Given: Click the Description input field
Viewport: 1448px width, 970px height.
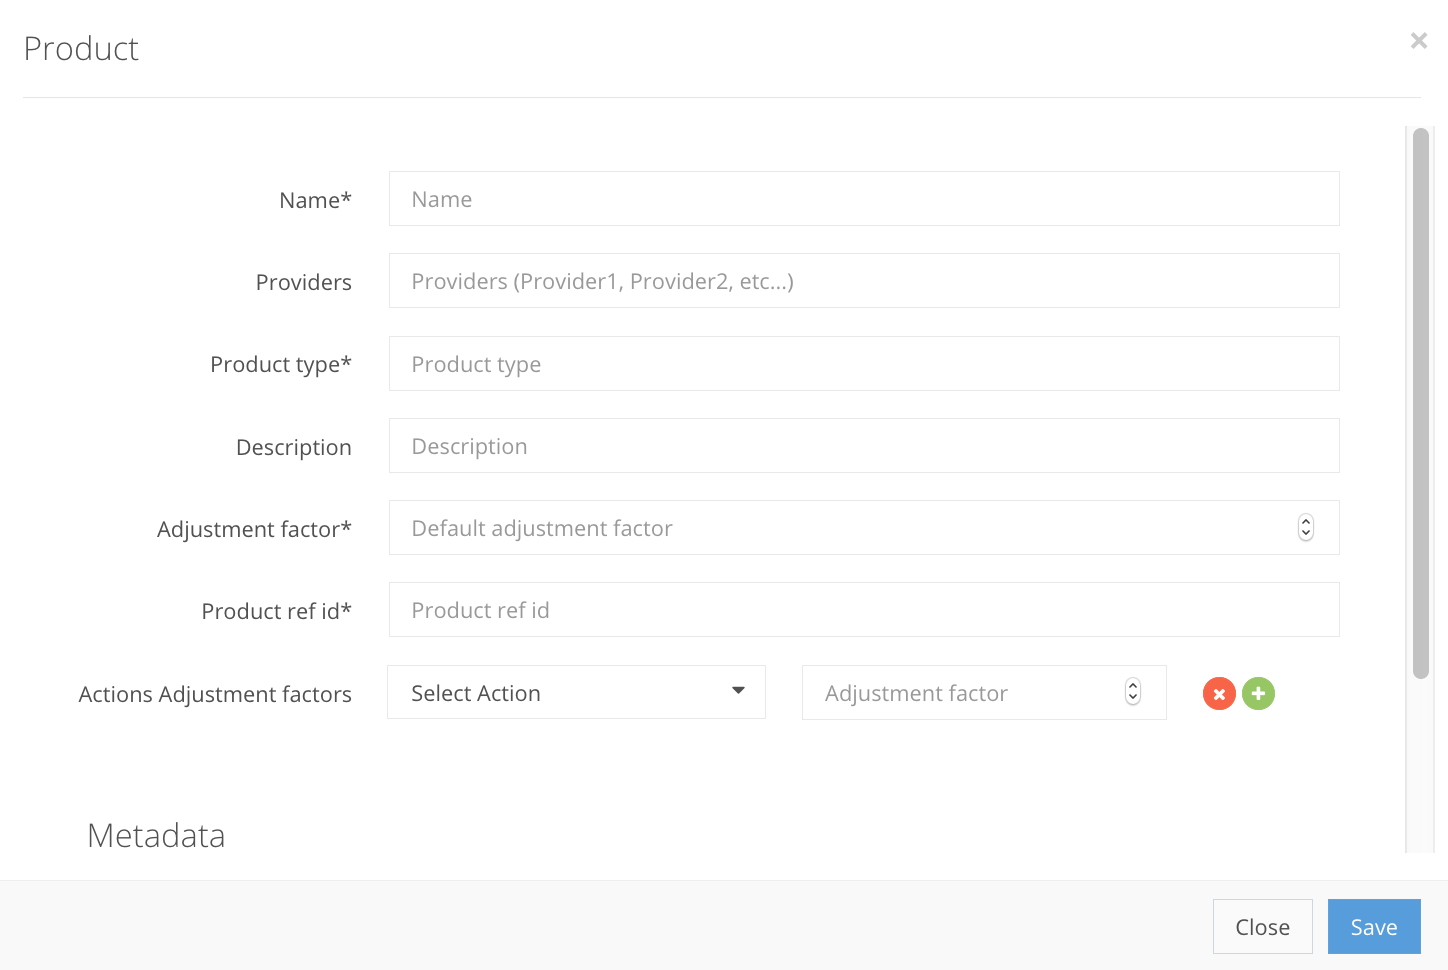Looking at the screenshot, I should [864, 445].
